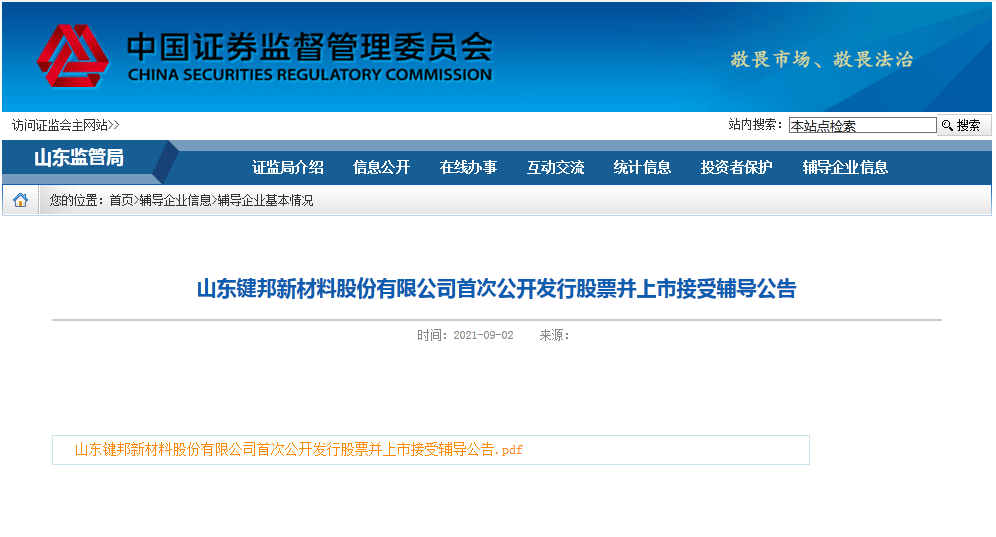
Task: Select 互动交流 in the navigation bar
Action: click(556, 167)
